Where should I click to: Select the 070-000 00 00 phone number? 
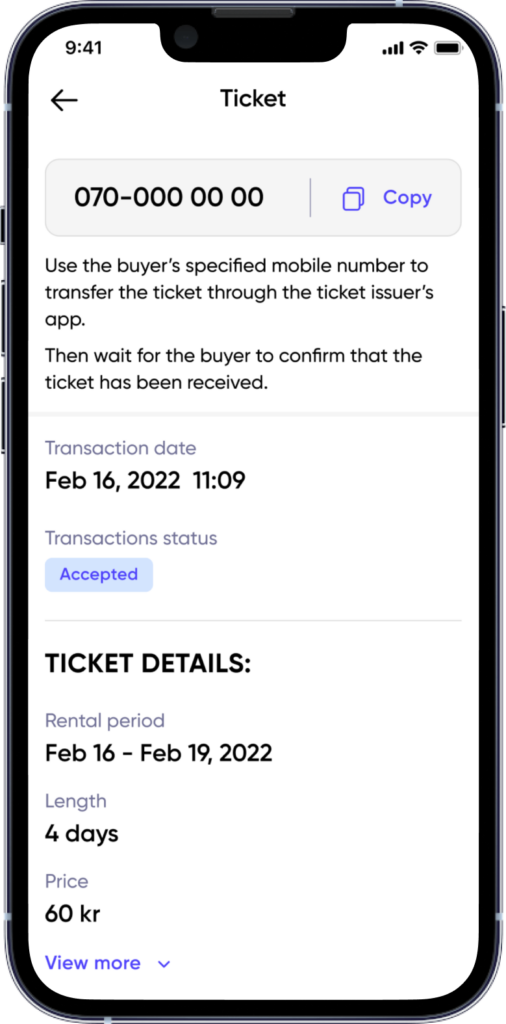click(x=168, y=197)
